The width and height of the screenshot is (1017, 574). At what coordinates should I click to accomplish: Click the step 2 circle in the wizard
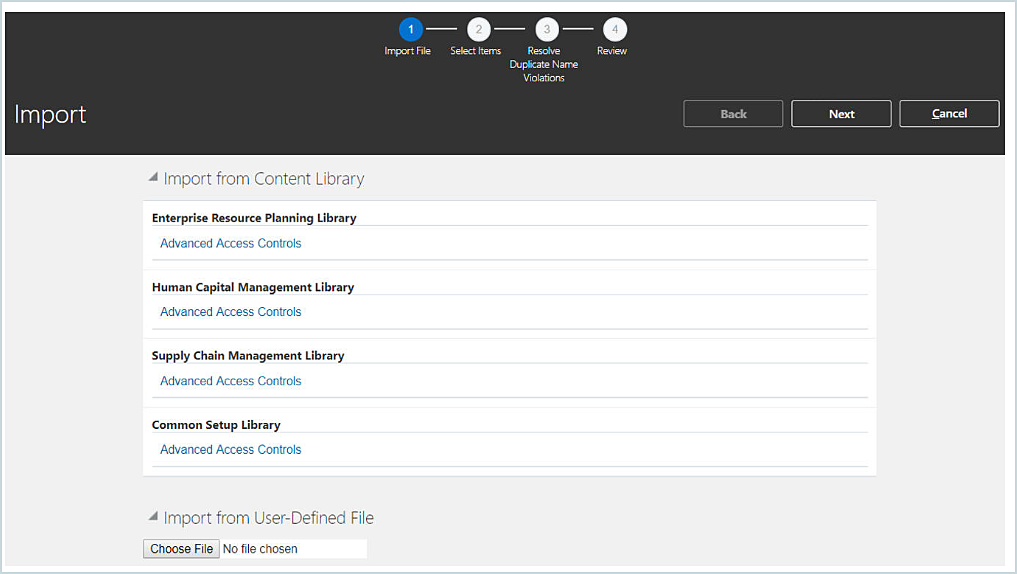(x=478, y=30)
